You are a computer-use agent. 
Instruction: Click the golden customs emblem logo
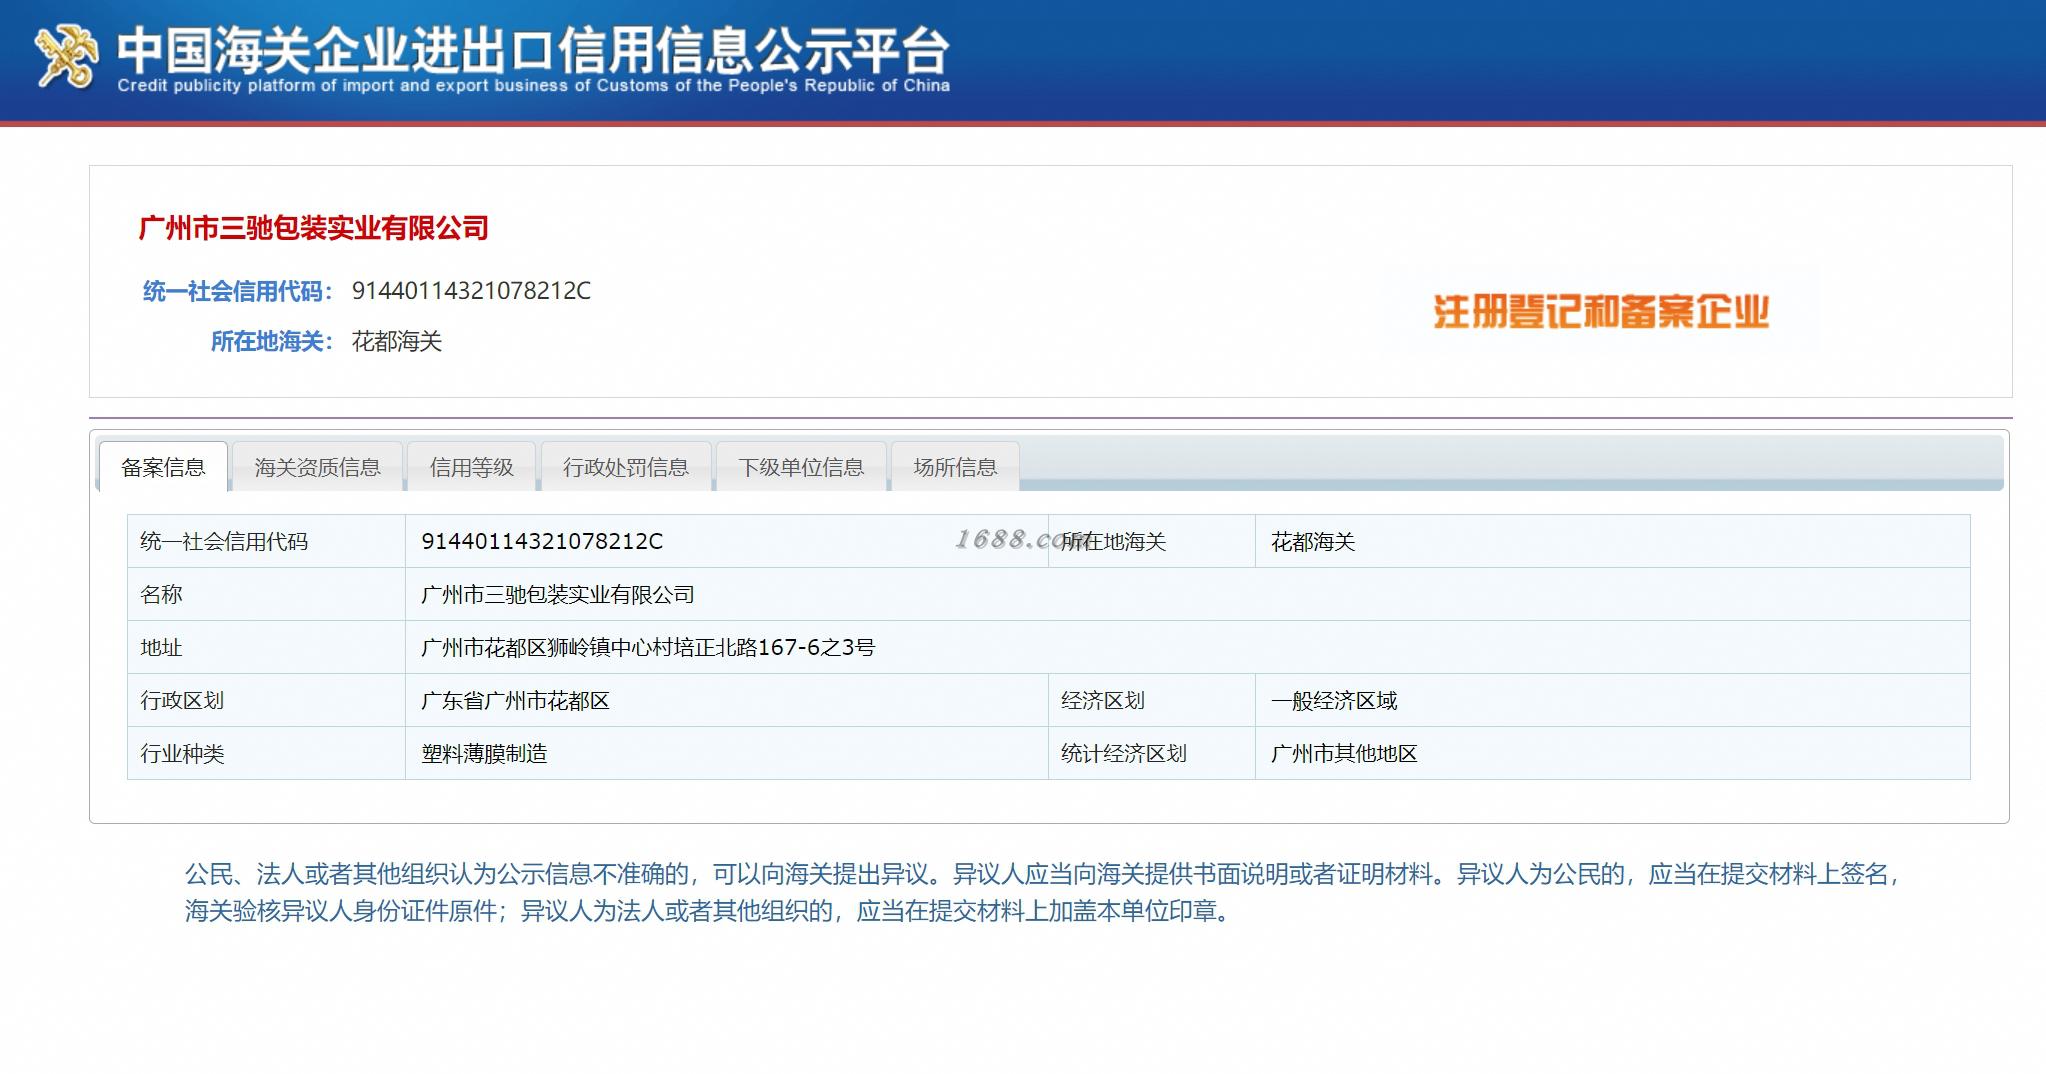click(x=66, y=57)
